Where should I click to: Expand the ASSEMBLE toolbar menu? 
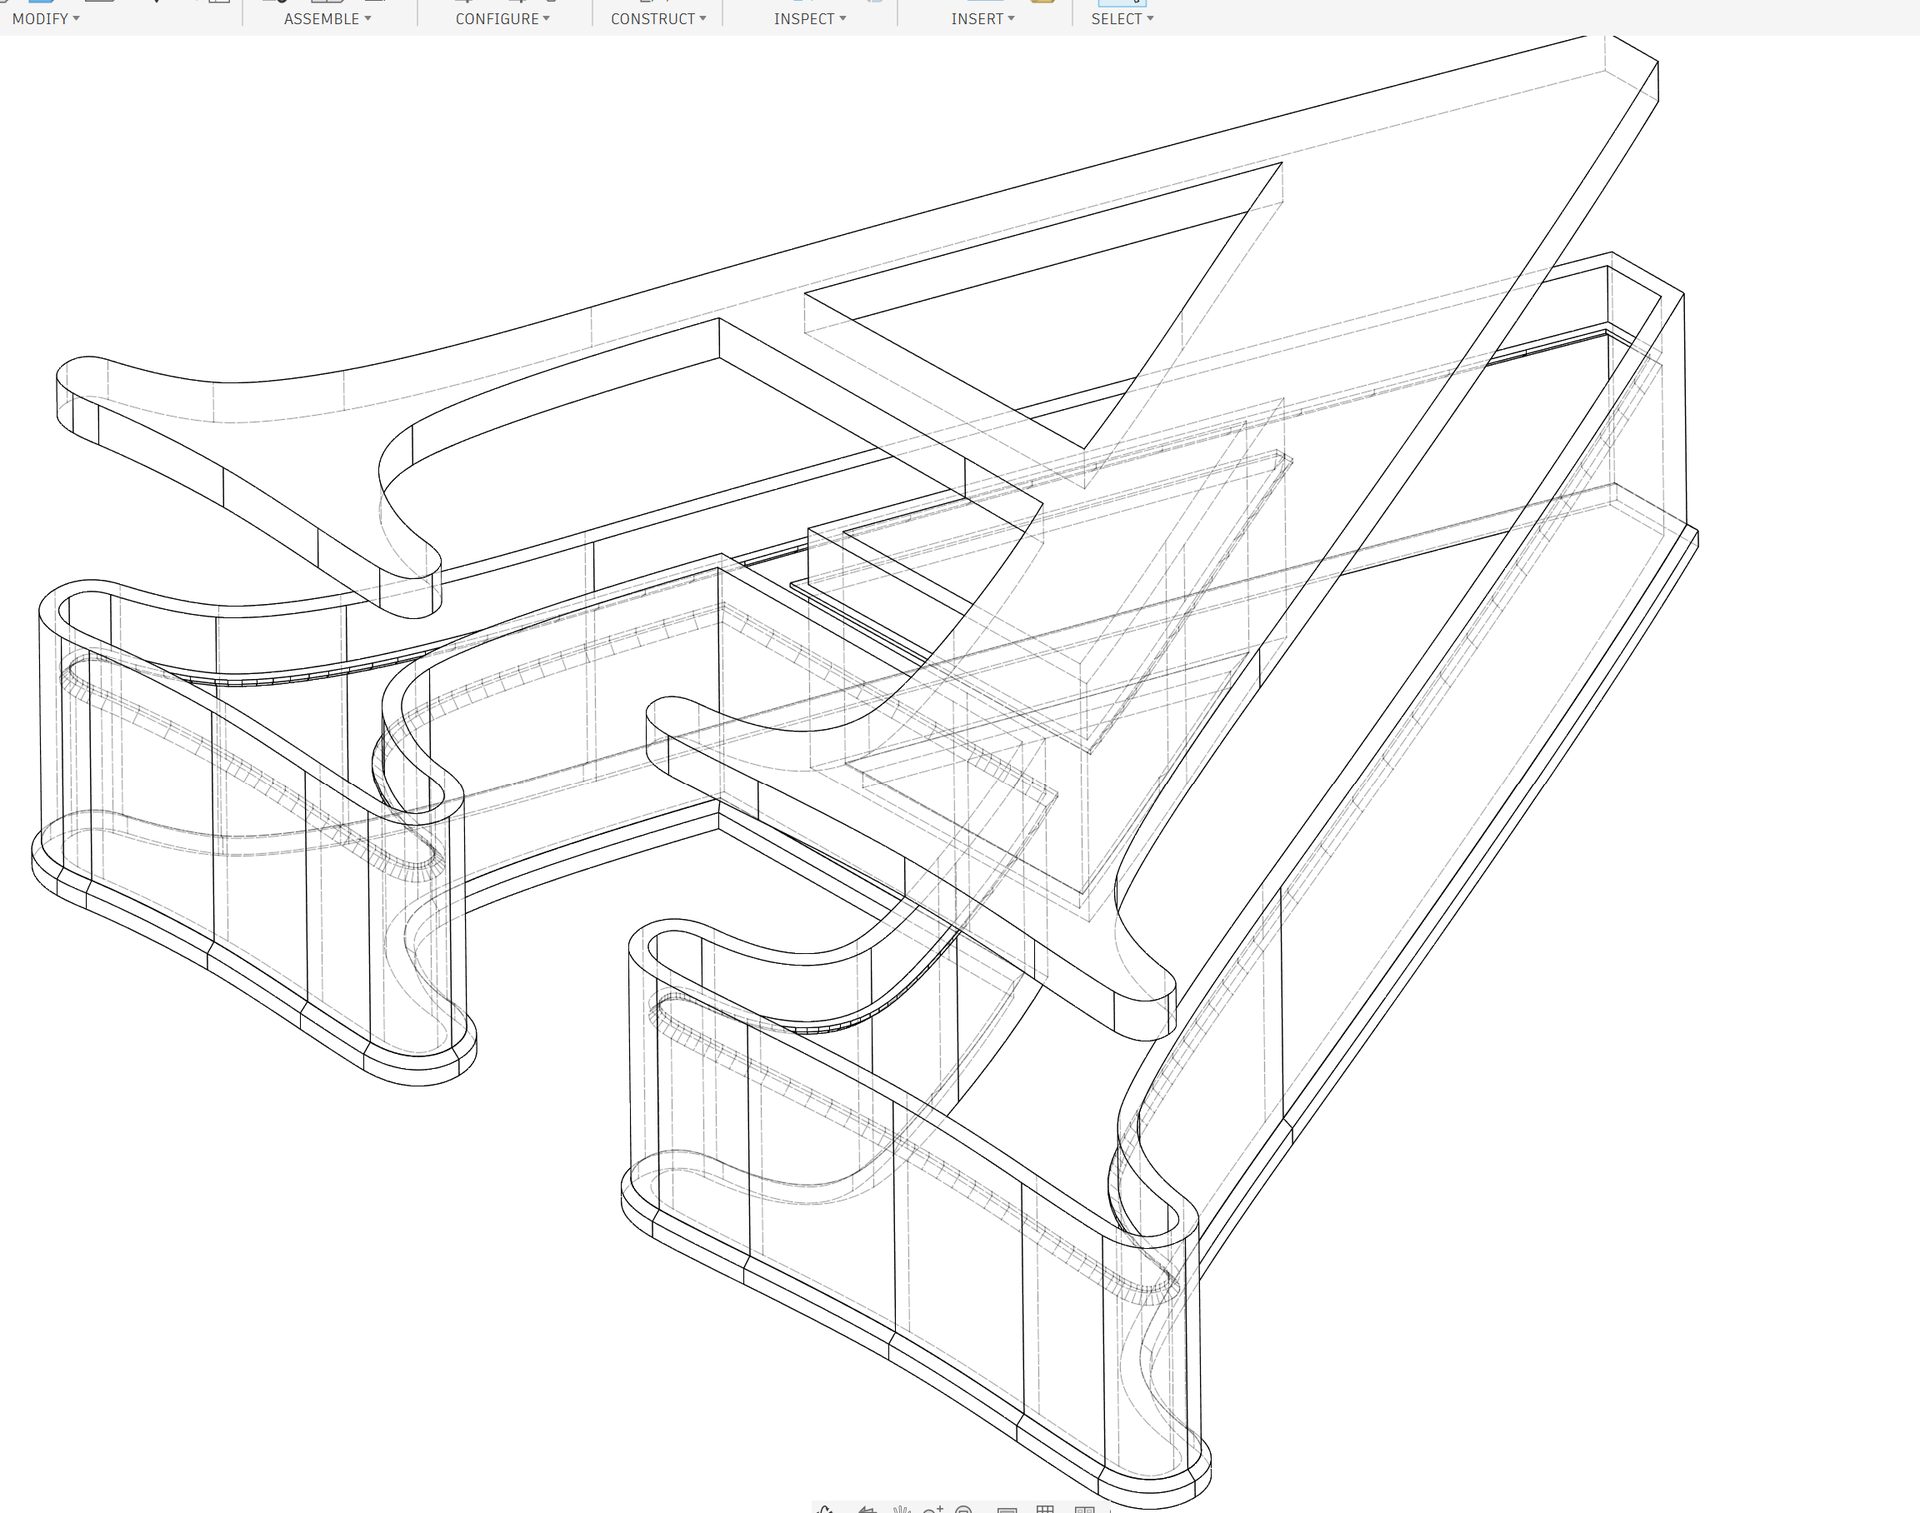click(327, 19)
